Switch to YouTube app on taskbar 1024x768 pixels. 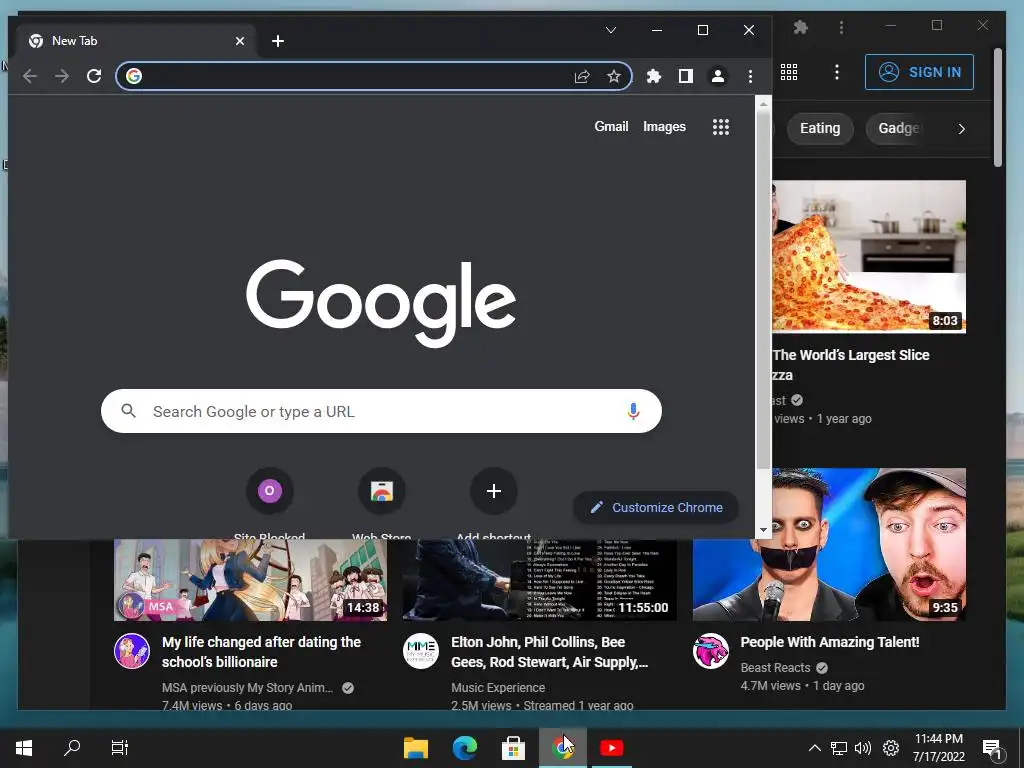(611, 748)
